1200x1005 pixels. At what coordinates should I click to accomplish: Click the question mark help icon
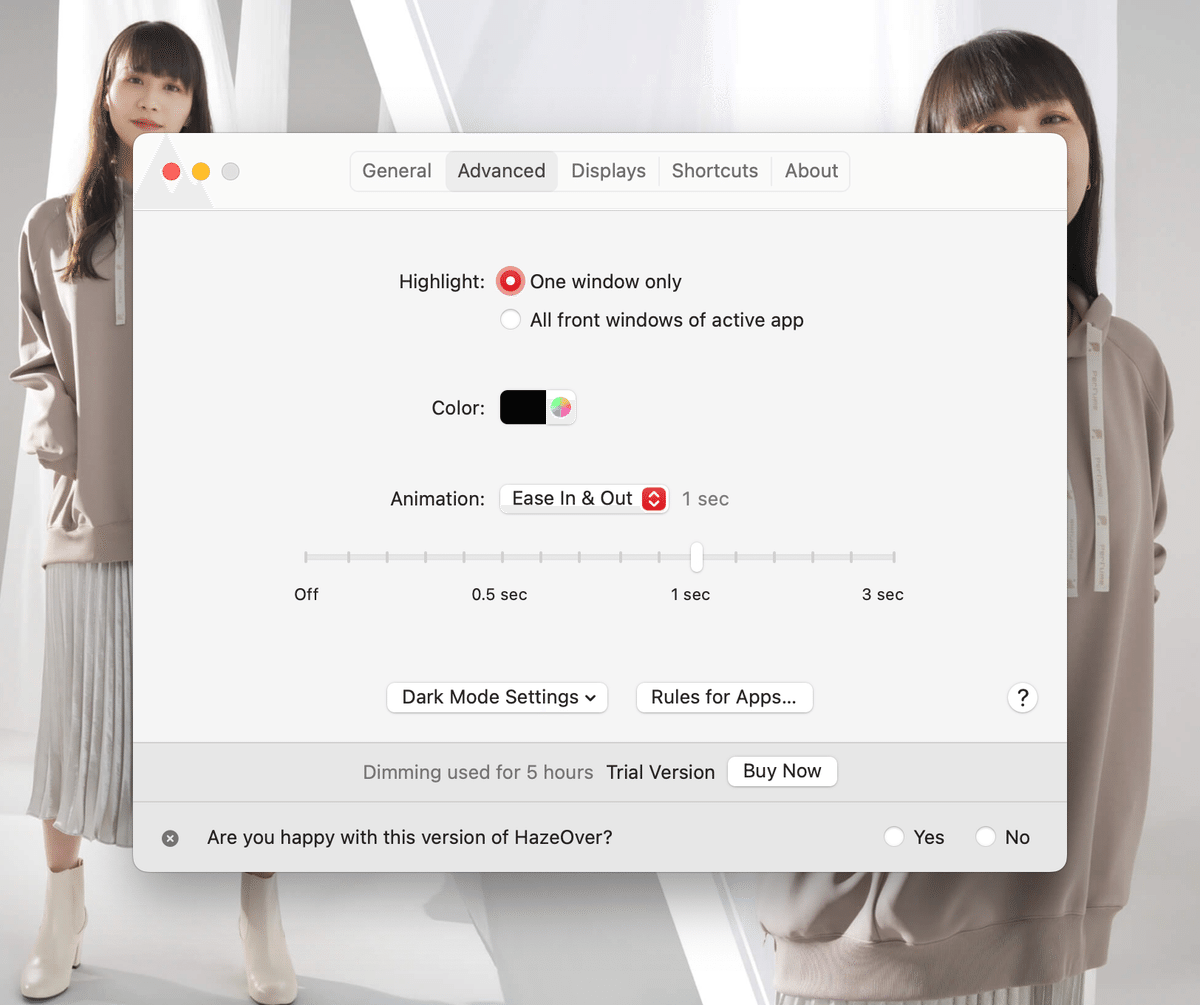(x=1022, y=697)
